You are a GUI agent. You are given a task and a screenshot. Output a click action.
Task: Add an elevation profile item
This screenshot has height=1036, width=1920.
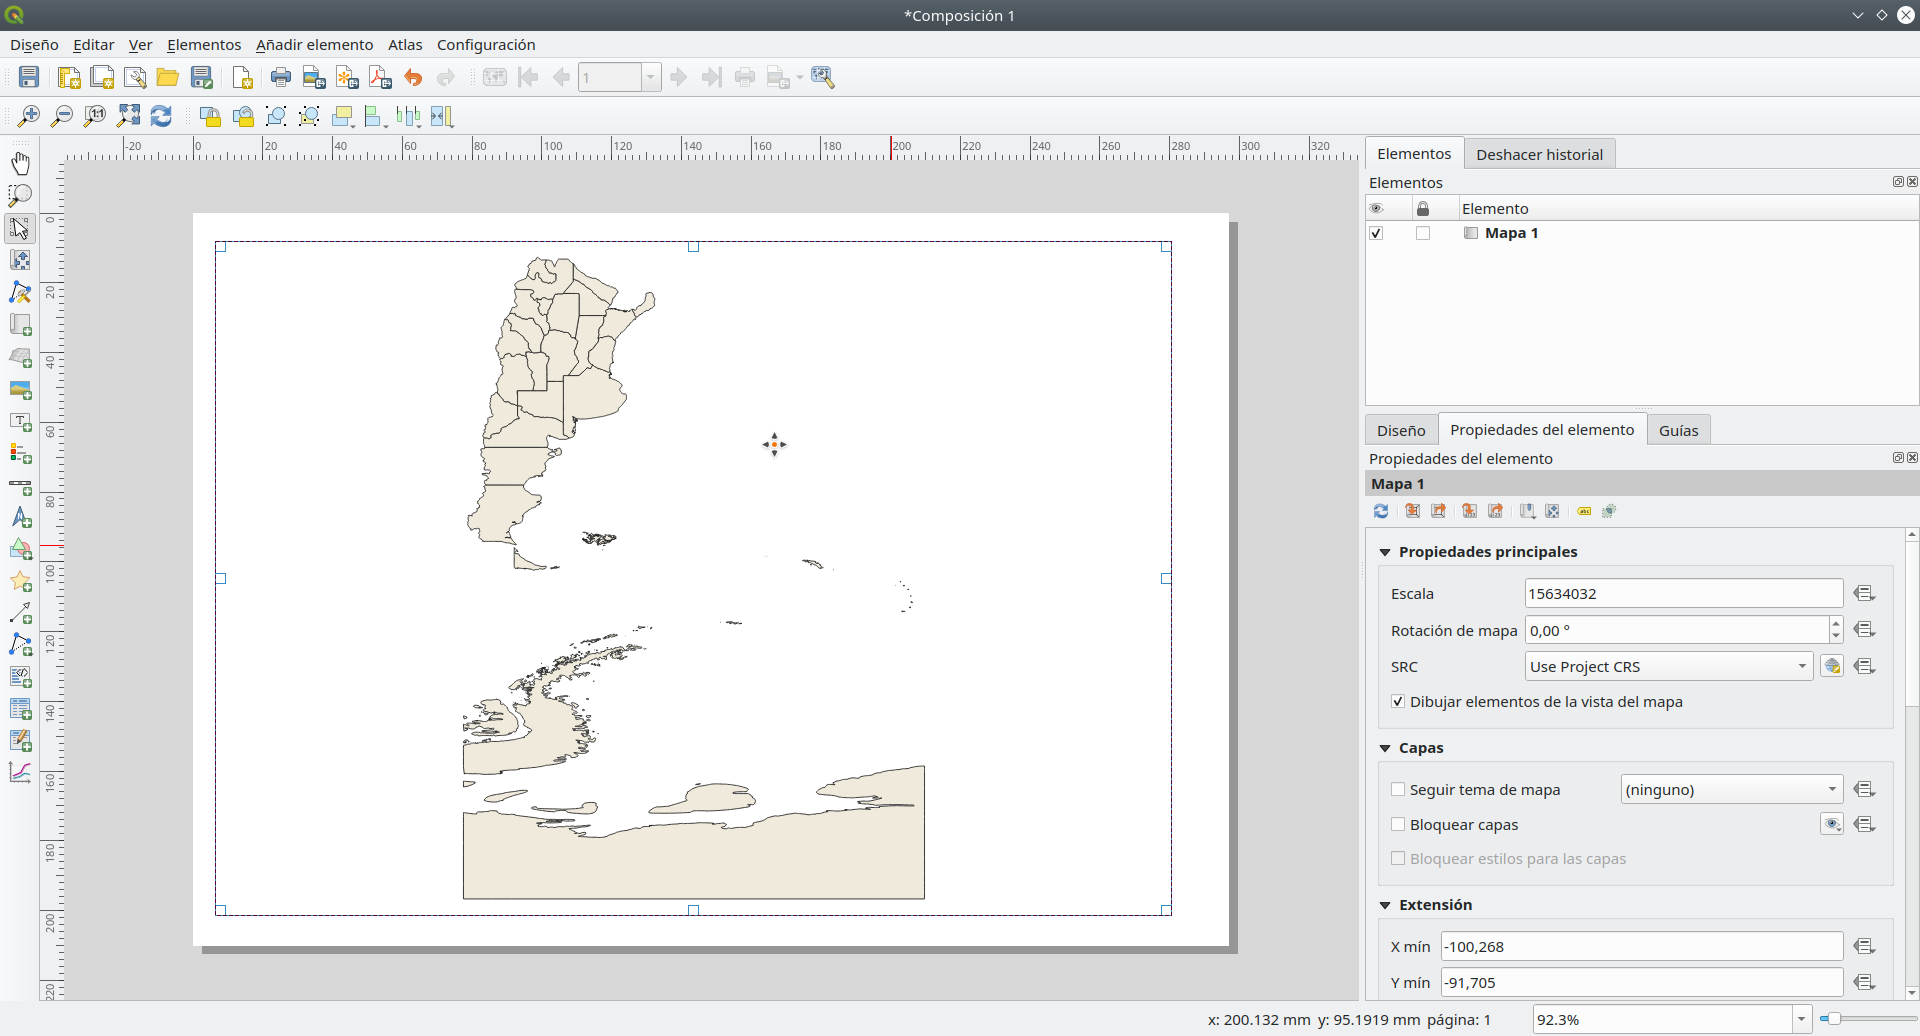tap(20, 772)
